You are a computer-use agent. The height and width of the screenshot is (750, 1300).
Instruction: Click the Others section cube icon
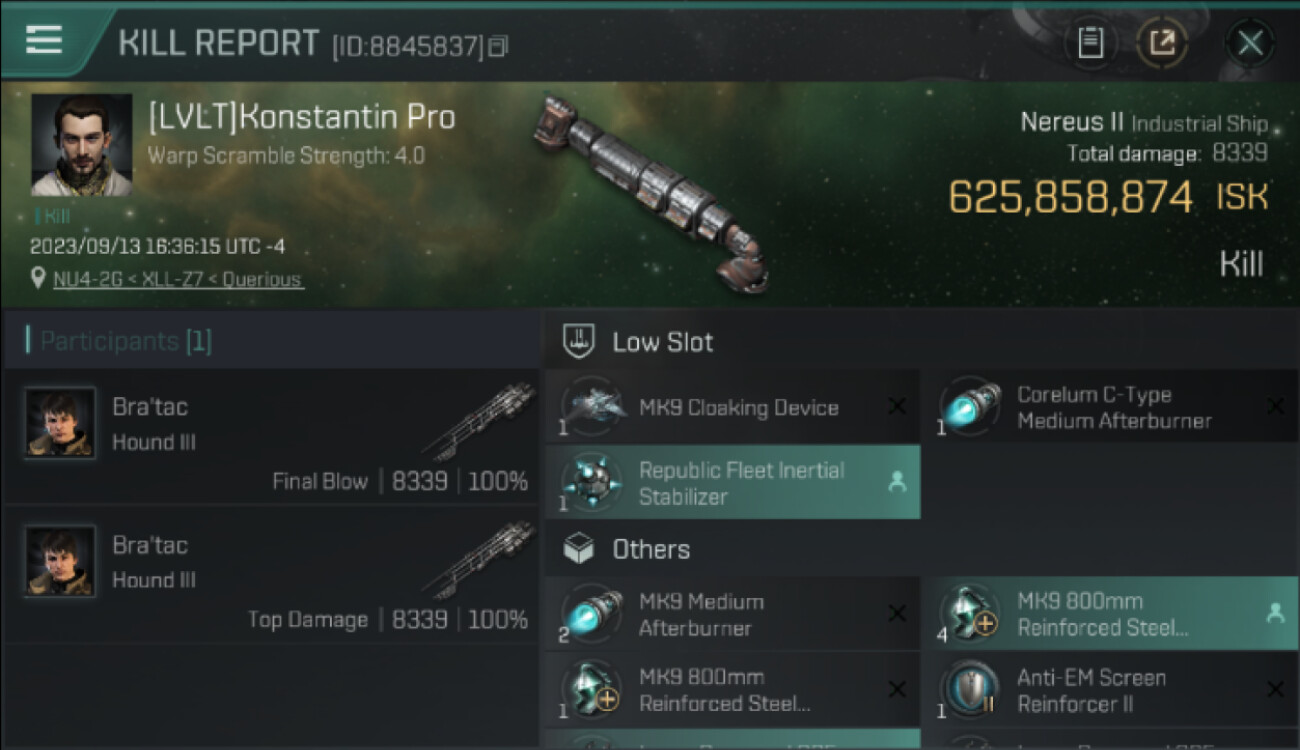click(580, 549)
